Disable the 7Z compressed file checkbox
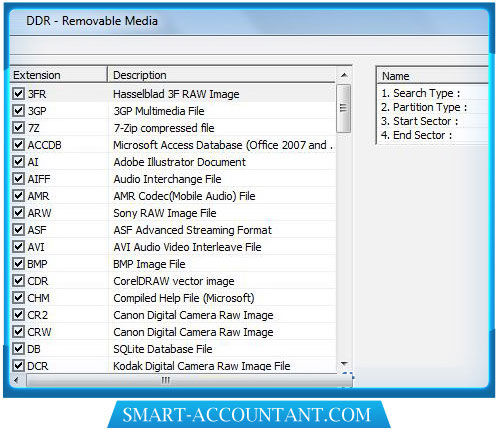This screenshot has height=430, width=500. (x=18, y=128)
